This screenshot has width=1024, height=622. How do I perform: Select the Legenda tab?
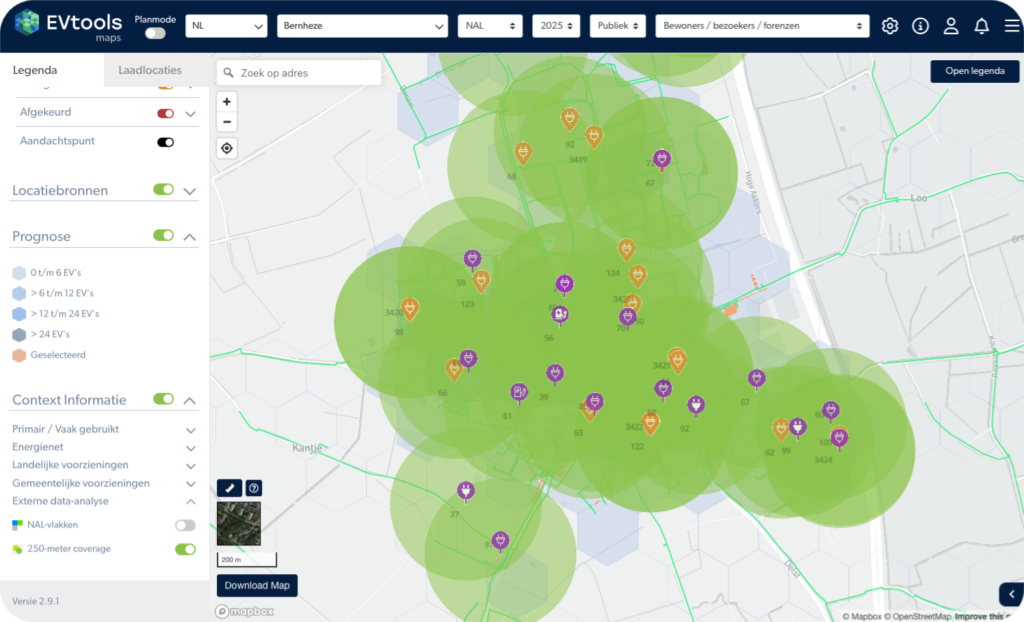click(35, 70)
